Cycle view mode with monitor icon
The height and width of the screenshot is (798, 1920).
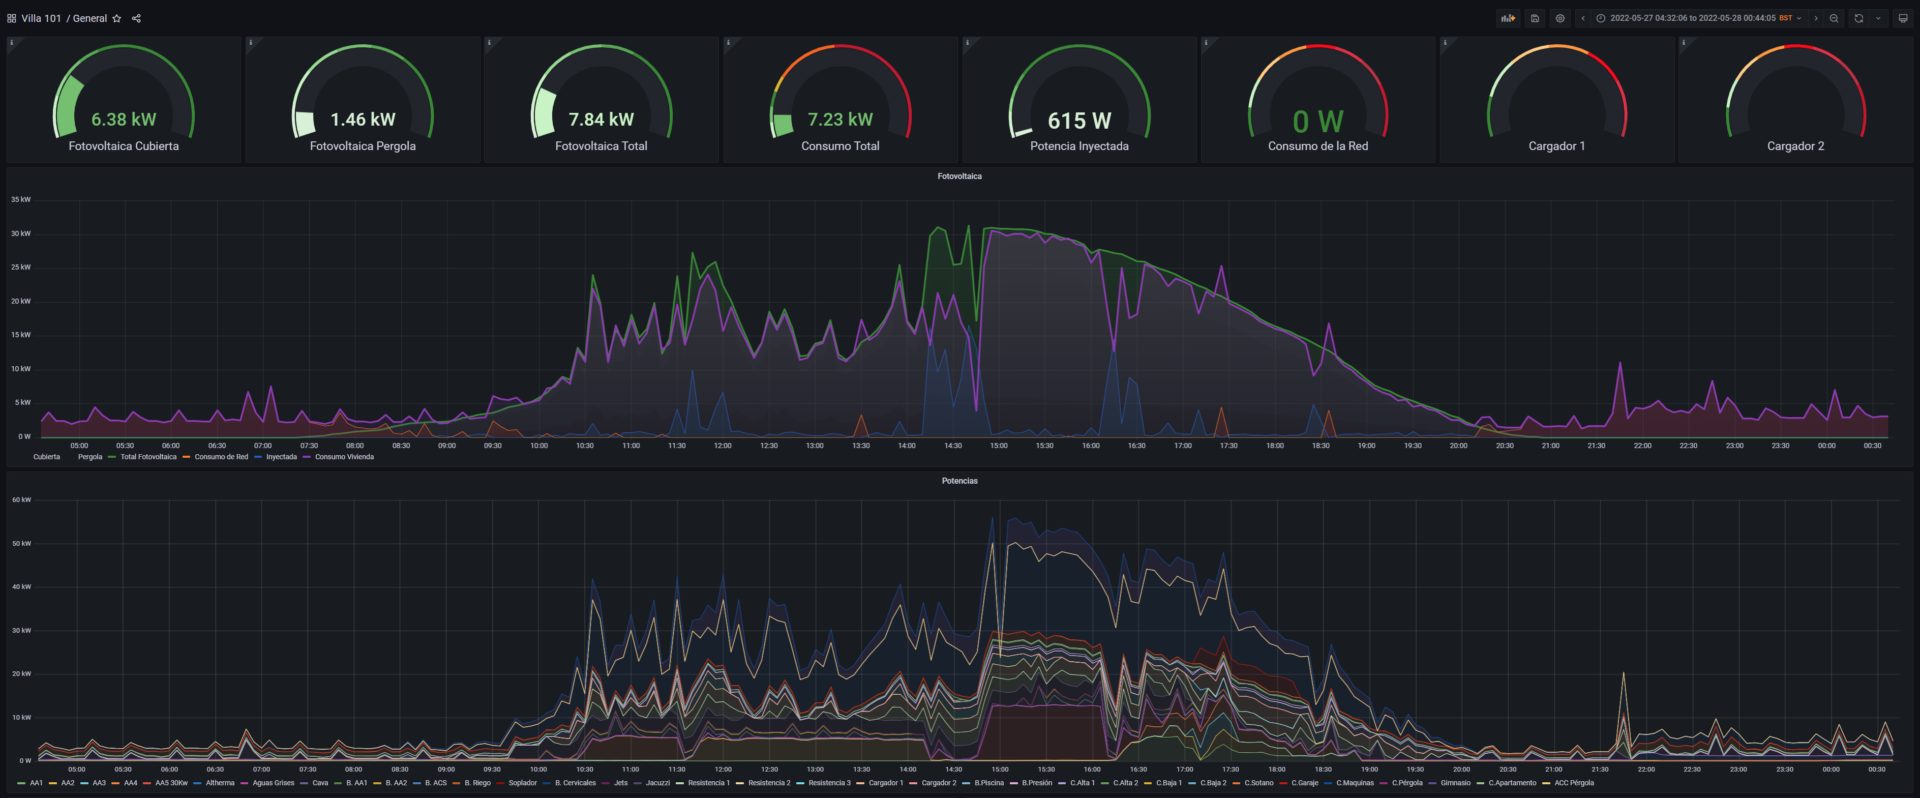pyautogui.click(x=1902, y=18)
